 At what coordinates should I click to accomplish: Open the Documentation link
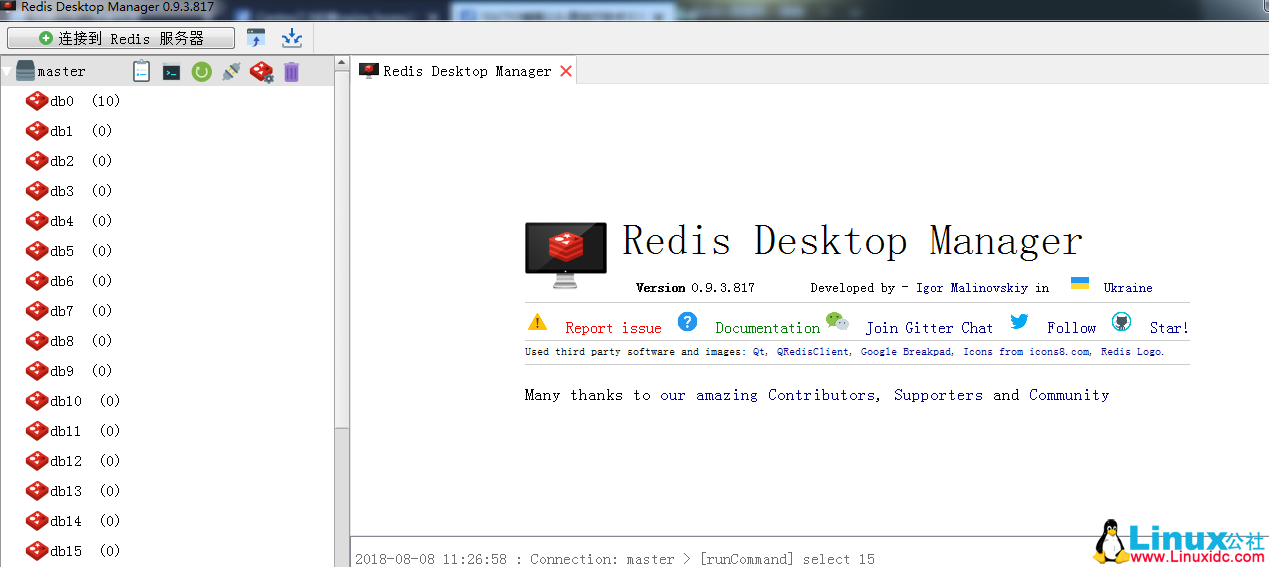pos(767,328)
